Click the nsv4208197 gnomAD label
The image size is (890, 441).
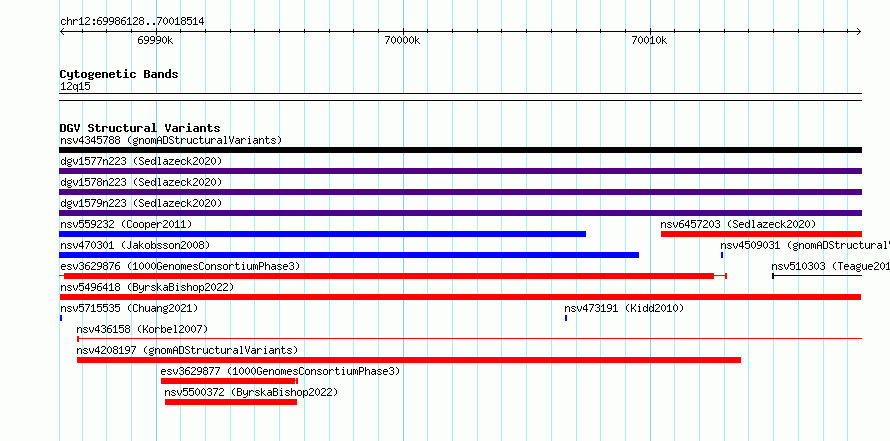tap(187, 350)
